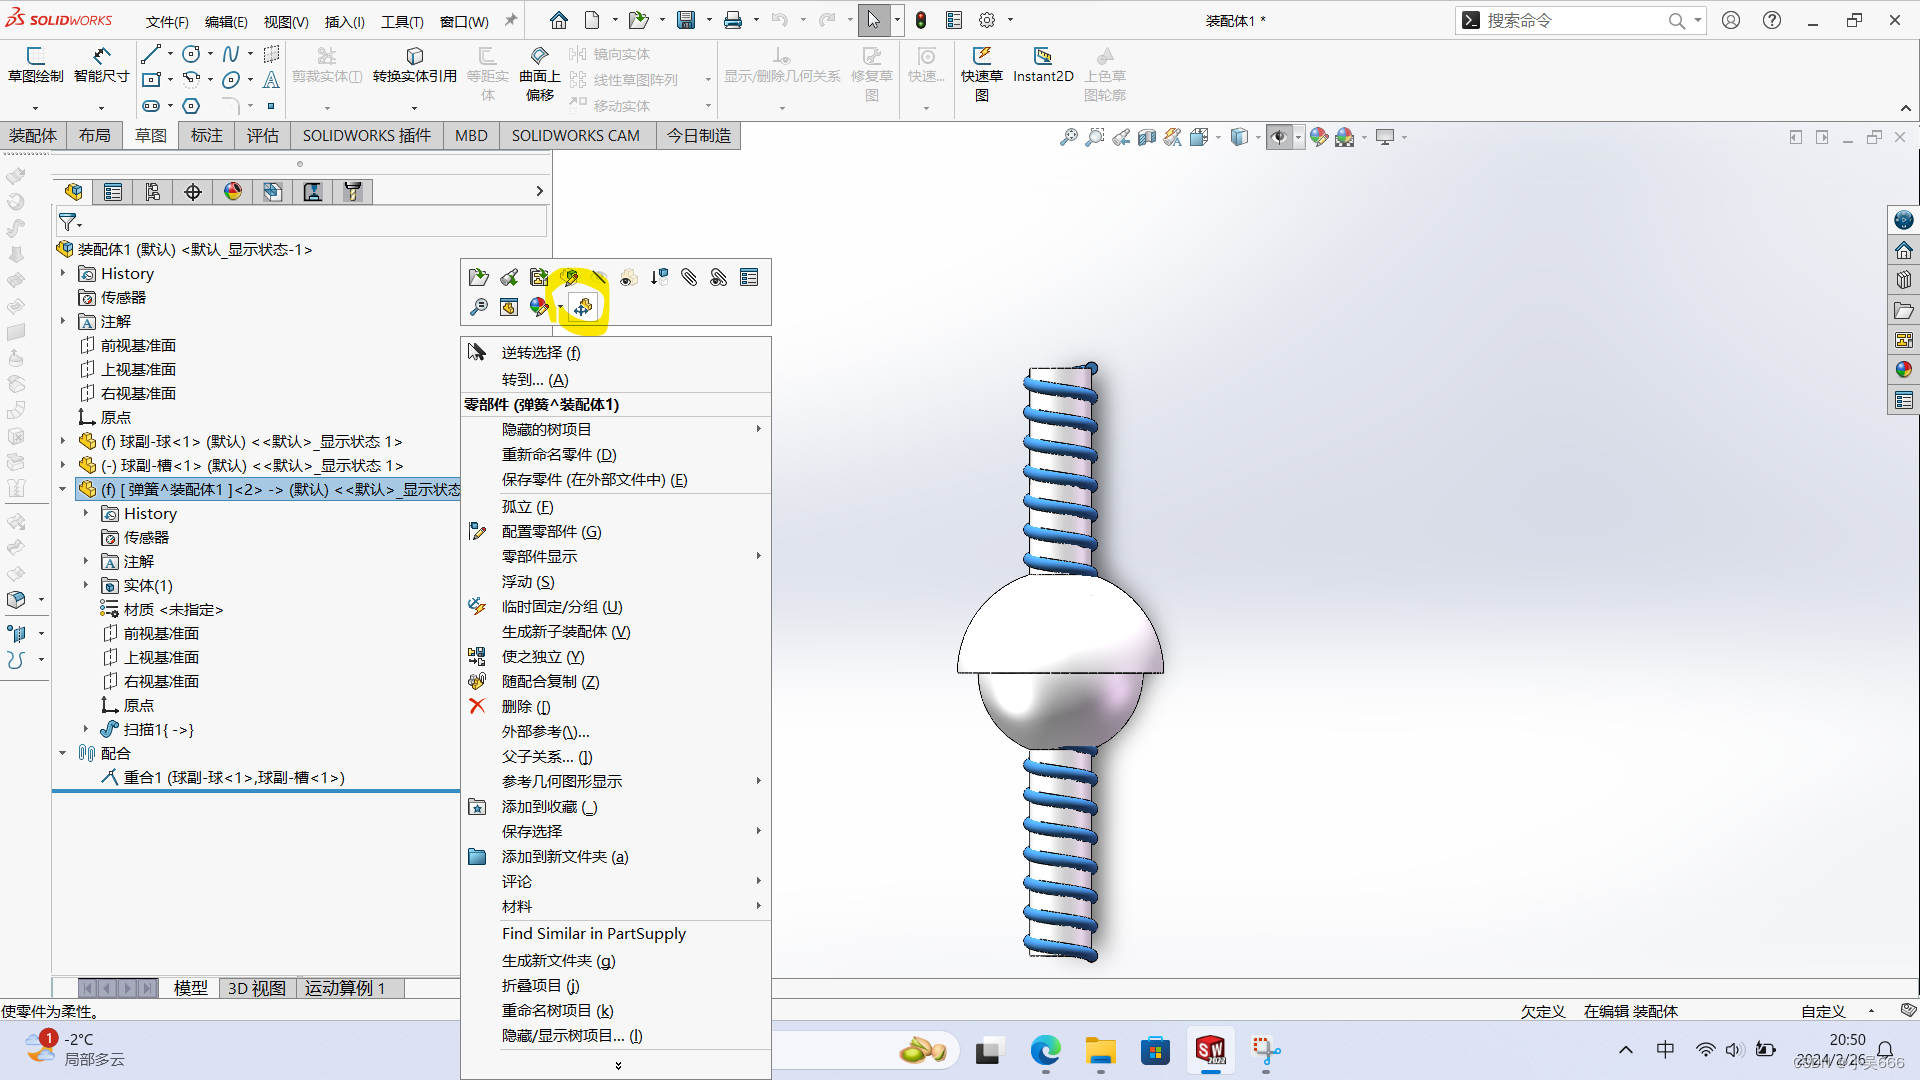1920x1080 pixels.
Task: Click the search command (搜索命令) input field
Action: coord(1570,20)
